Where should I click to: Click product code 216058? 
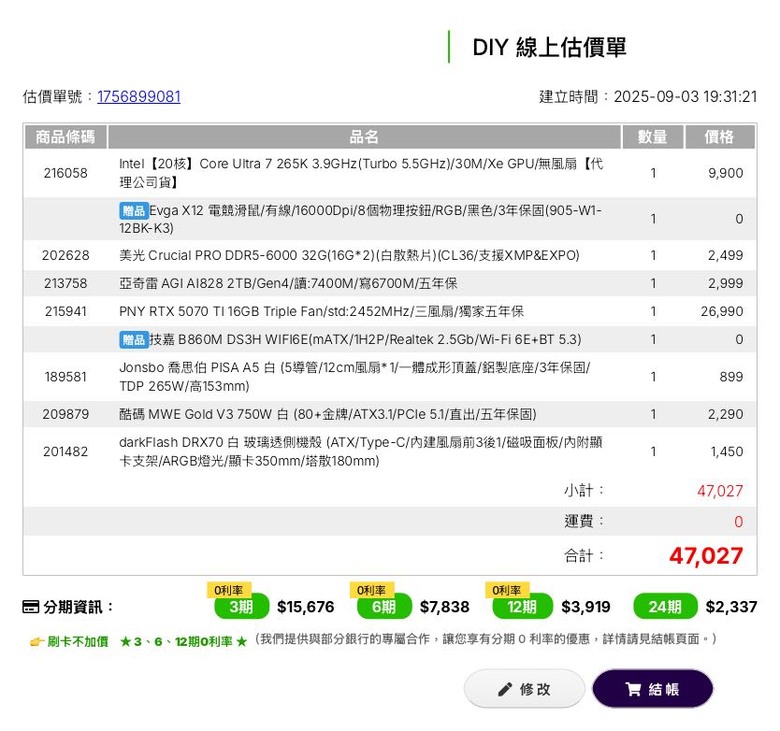tap(66, 173)
